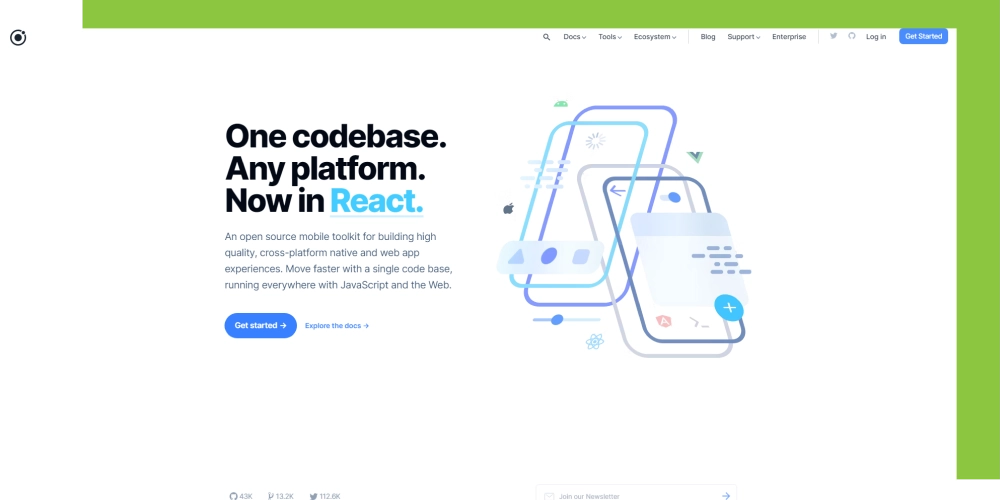Open search via the magnifying glass icon
1001x500 pixels.
click(546, 37)
